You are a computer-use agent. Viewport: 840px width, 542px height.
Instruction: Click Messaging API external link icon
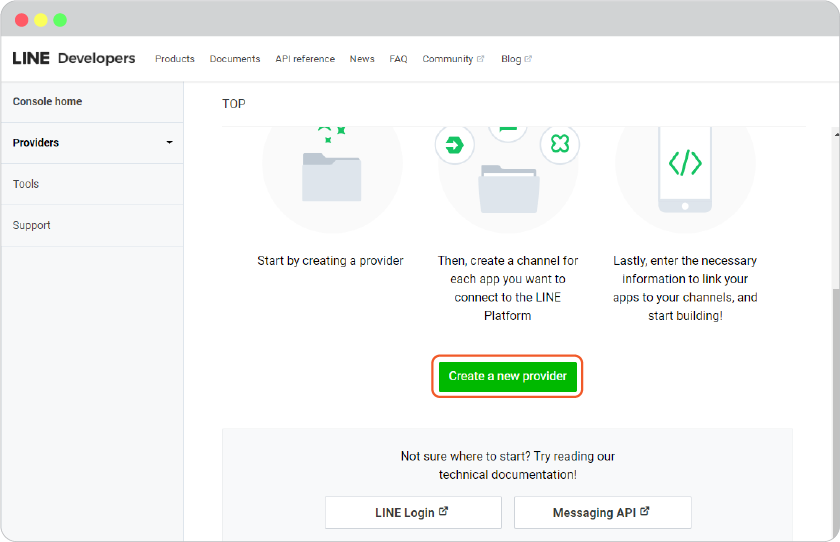click(x=644, y=511)
